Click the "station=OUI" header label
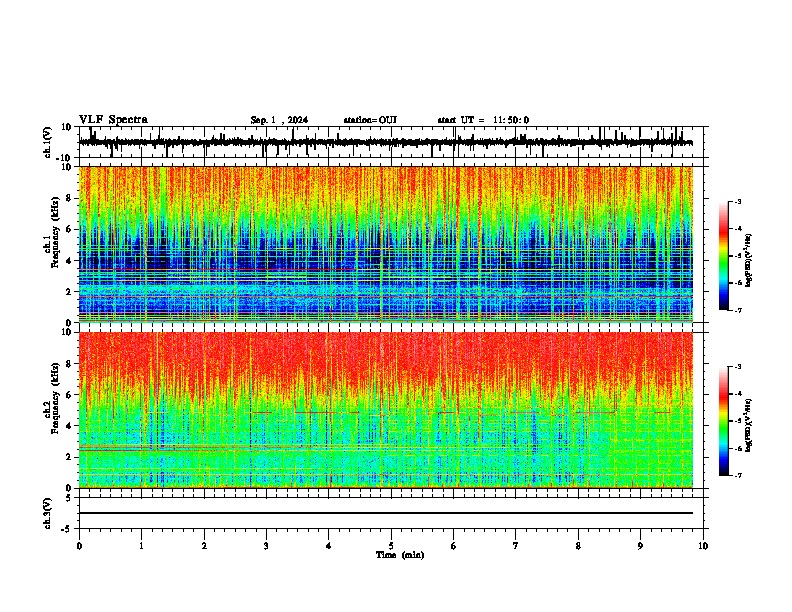The image size is (792, 612). pos(370,120)
